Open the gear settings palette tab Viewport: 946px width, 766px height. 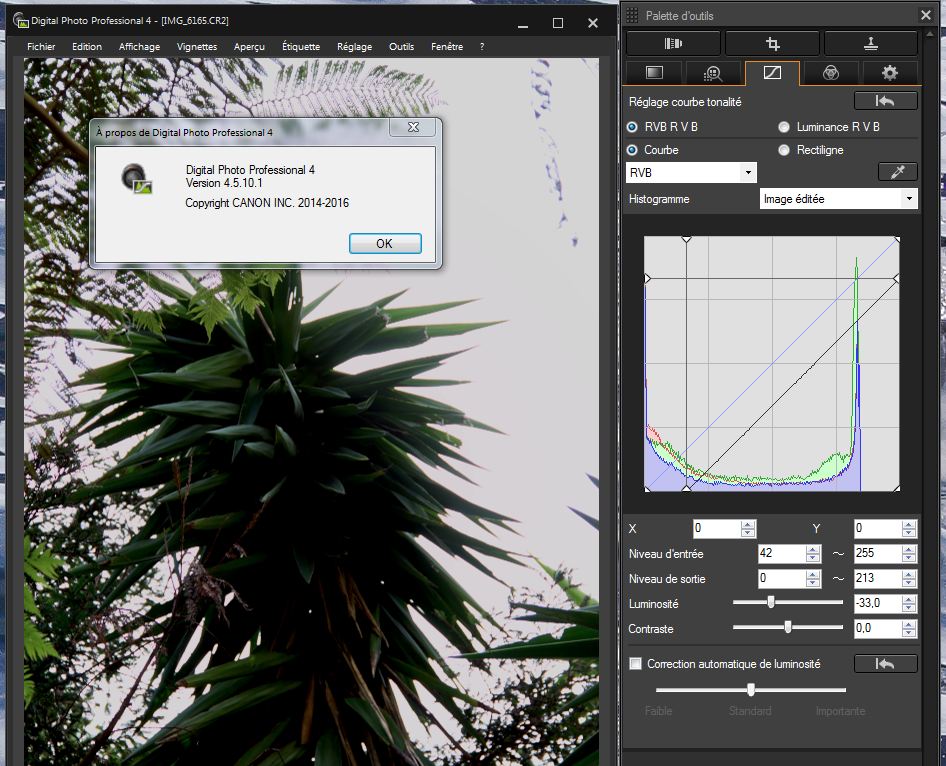(889, 73)
